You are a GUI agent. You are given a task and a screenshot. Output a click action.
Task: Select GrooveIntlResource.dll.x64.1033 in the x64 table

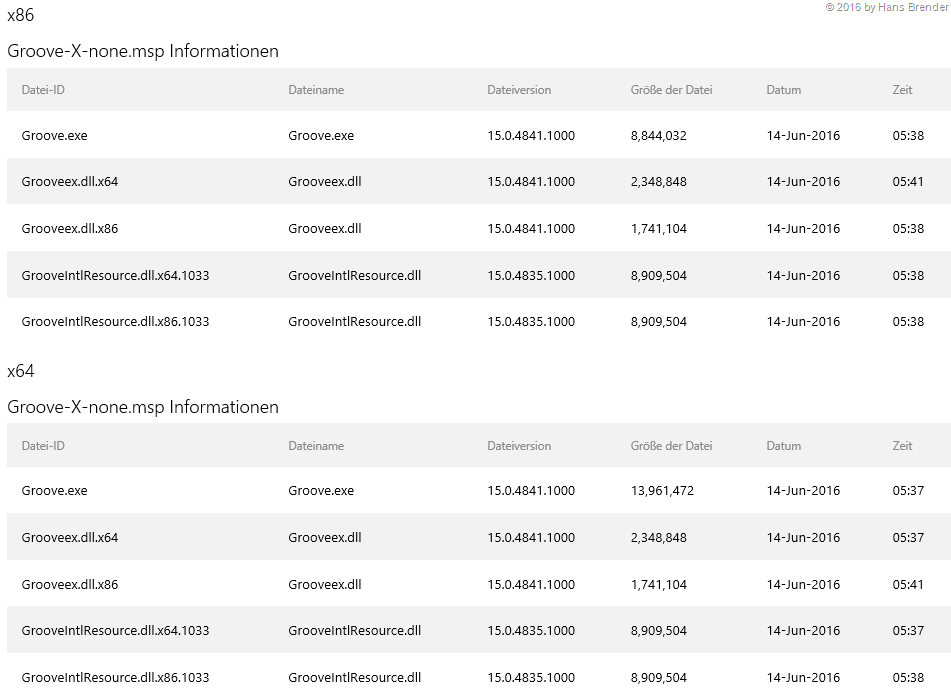(115, 631)
